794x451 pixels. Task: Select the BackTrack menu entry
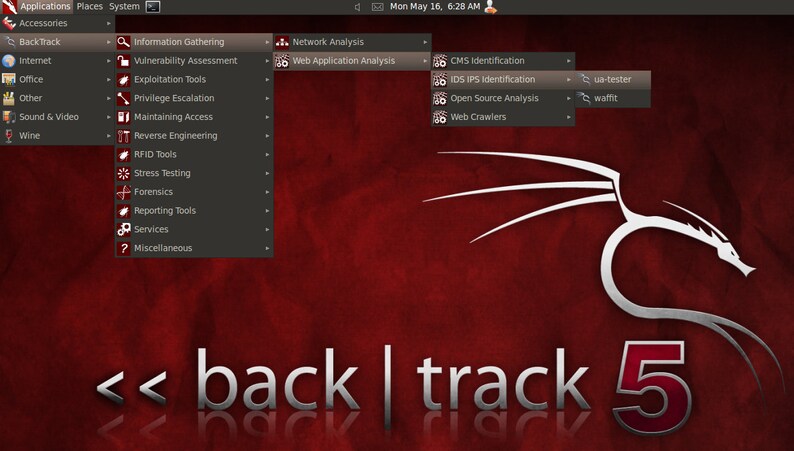57,42
